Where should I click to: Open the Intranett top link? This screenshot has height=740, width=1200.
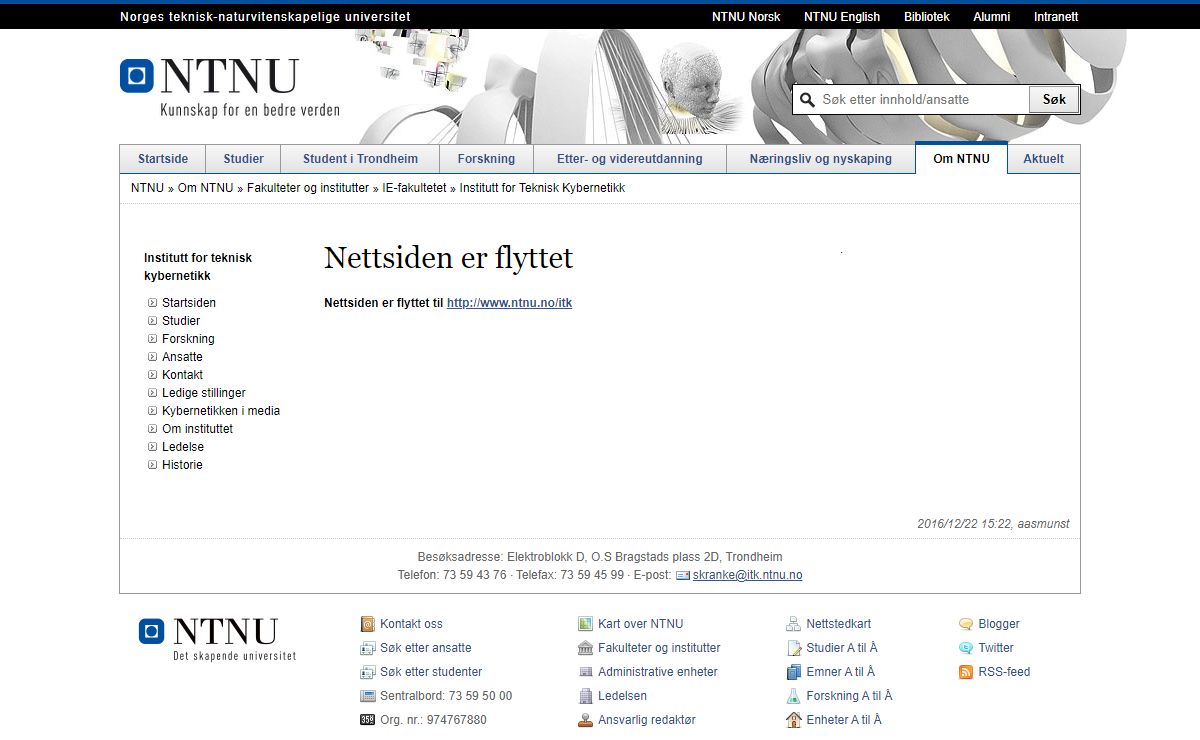[1056, 17]
